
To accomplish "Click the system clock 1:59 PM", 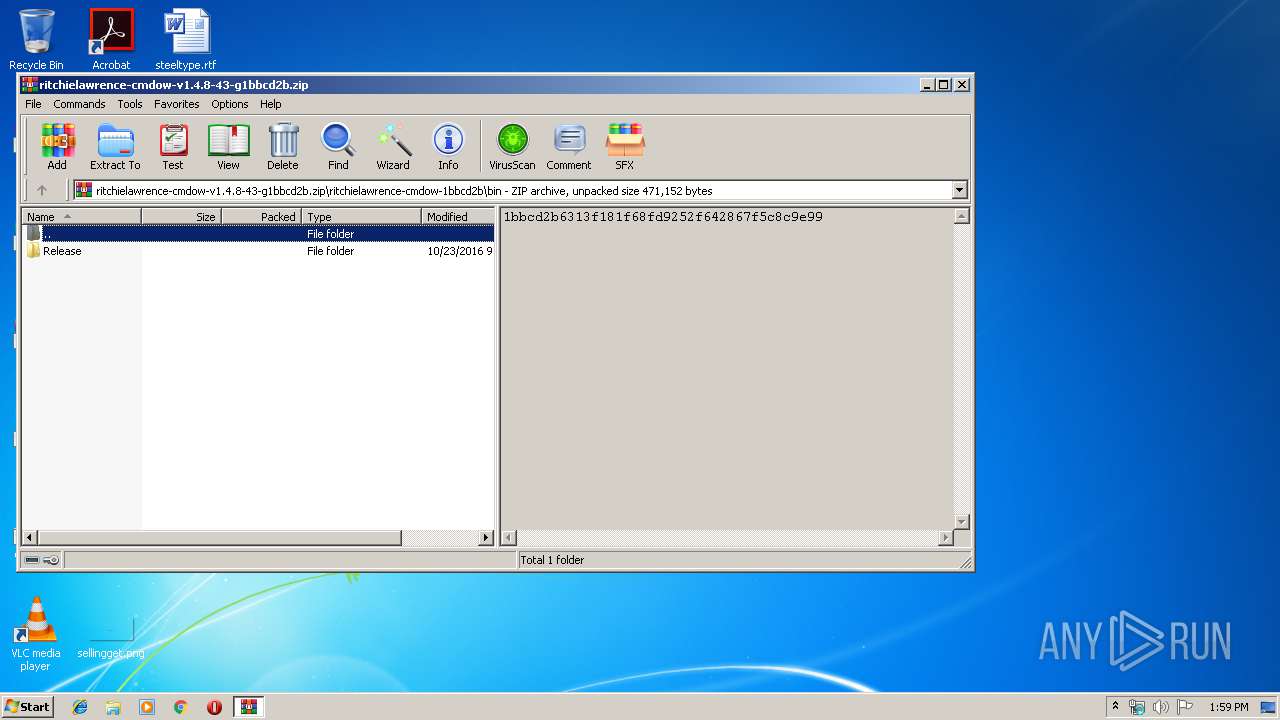I will point(1229,707).
